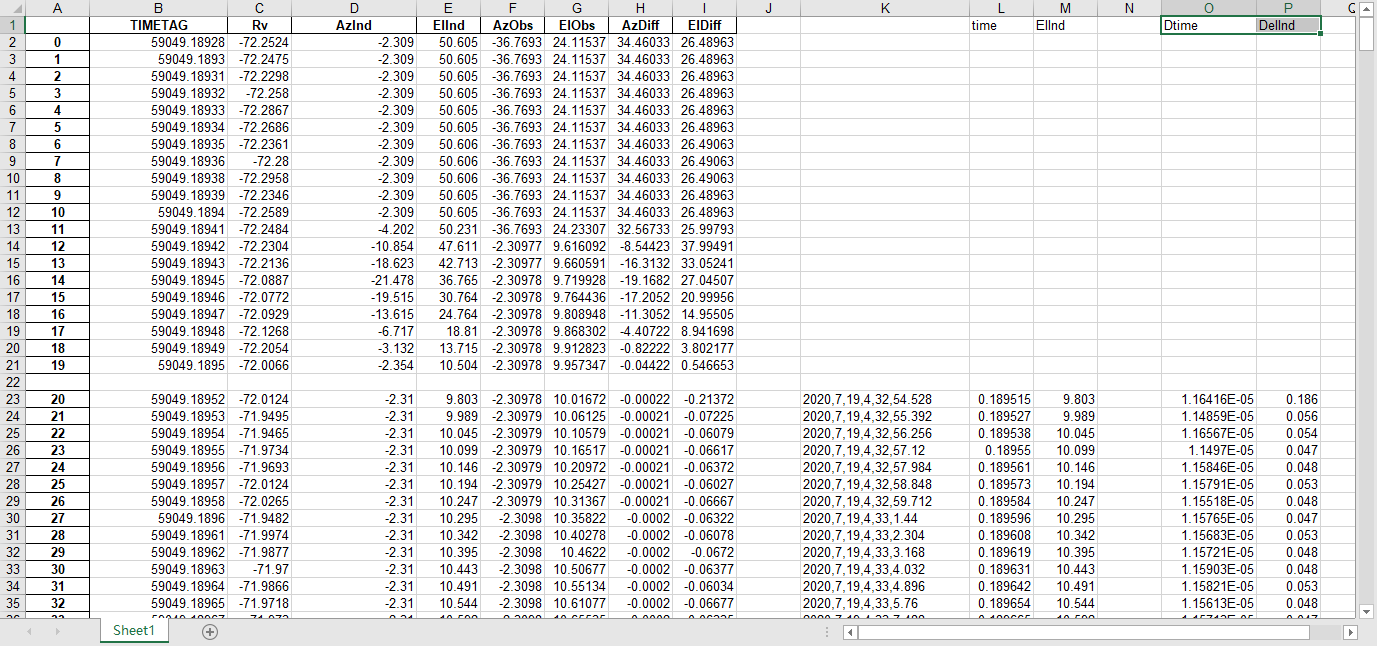Click the vertical scrollbar thumb
This screenshot has width=1377, height=646.
(x=1367, y=35)
